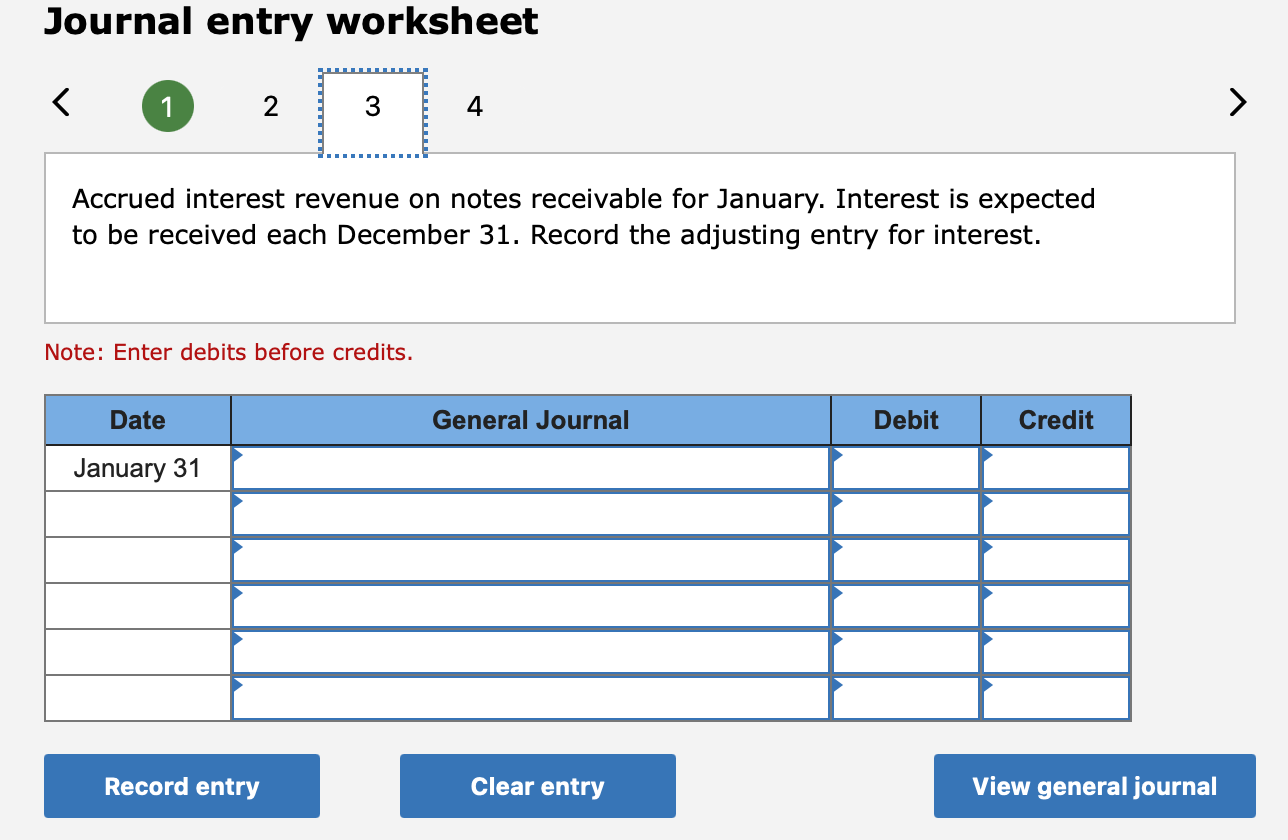Click the Record entry button
1288x840 pixels.
click(181, 786)
